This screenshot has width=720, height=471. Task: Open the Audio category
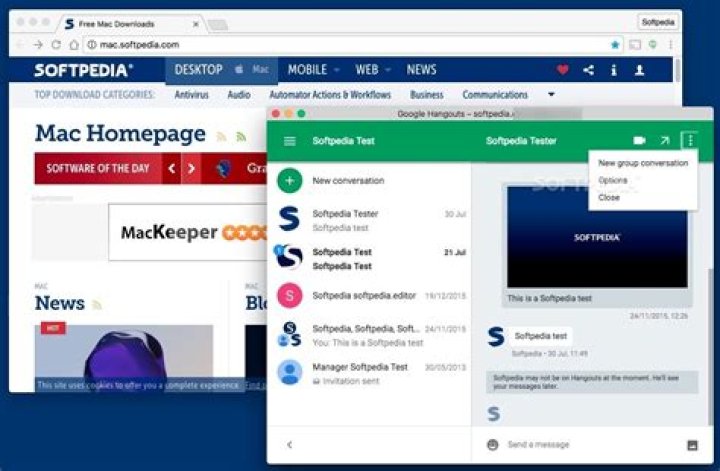click(239, 95)
